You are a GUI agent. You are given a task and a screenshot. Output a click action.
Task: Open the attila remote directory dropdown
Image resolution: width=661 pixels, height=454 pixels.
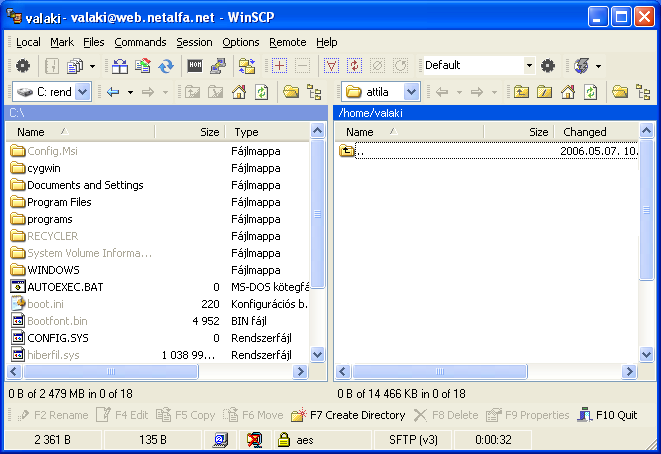click(411, 92)
